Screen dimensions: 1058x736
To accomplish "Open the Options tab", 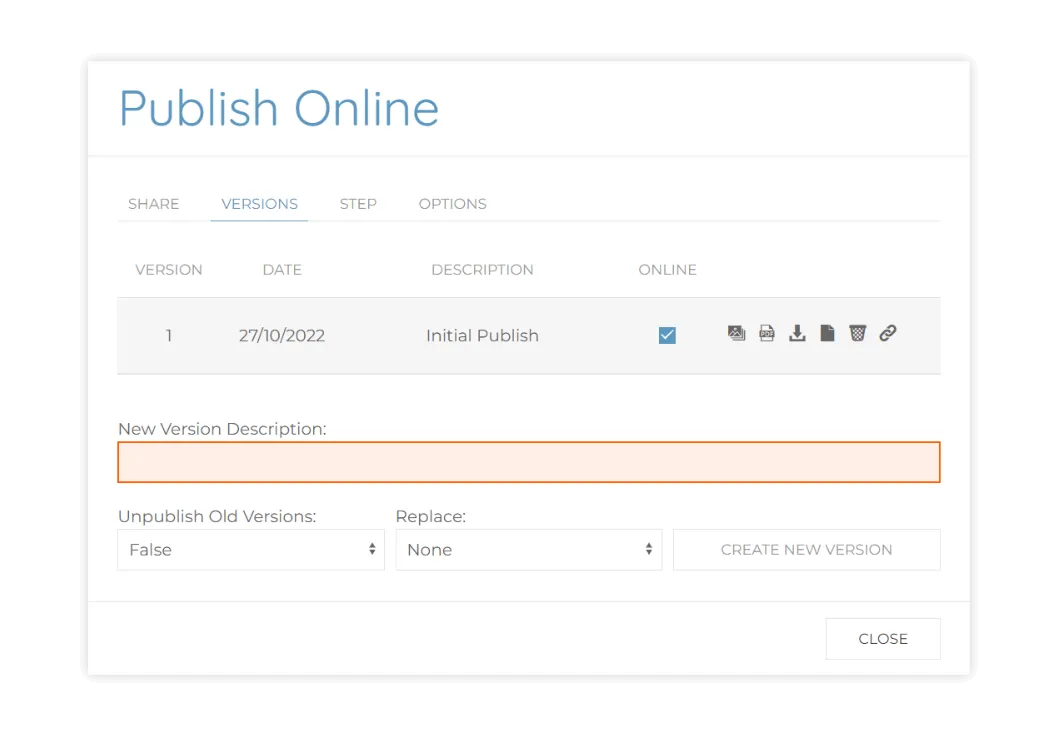I will tap(453, 204).
